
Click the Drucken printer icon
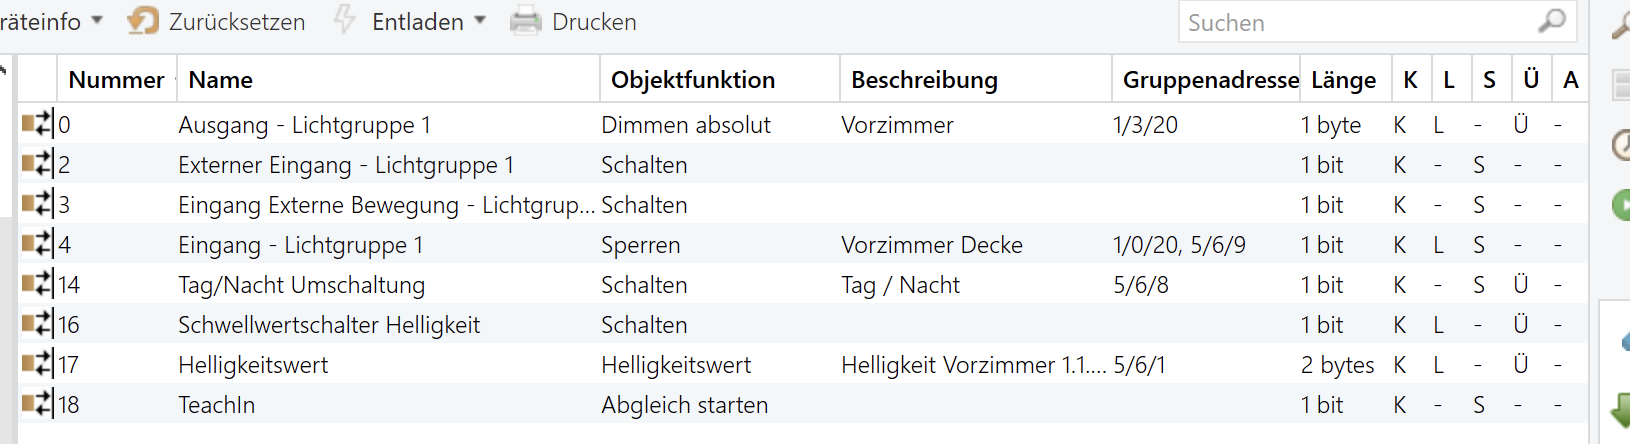tap(525, 21)
